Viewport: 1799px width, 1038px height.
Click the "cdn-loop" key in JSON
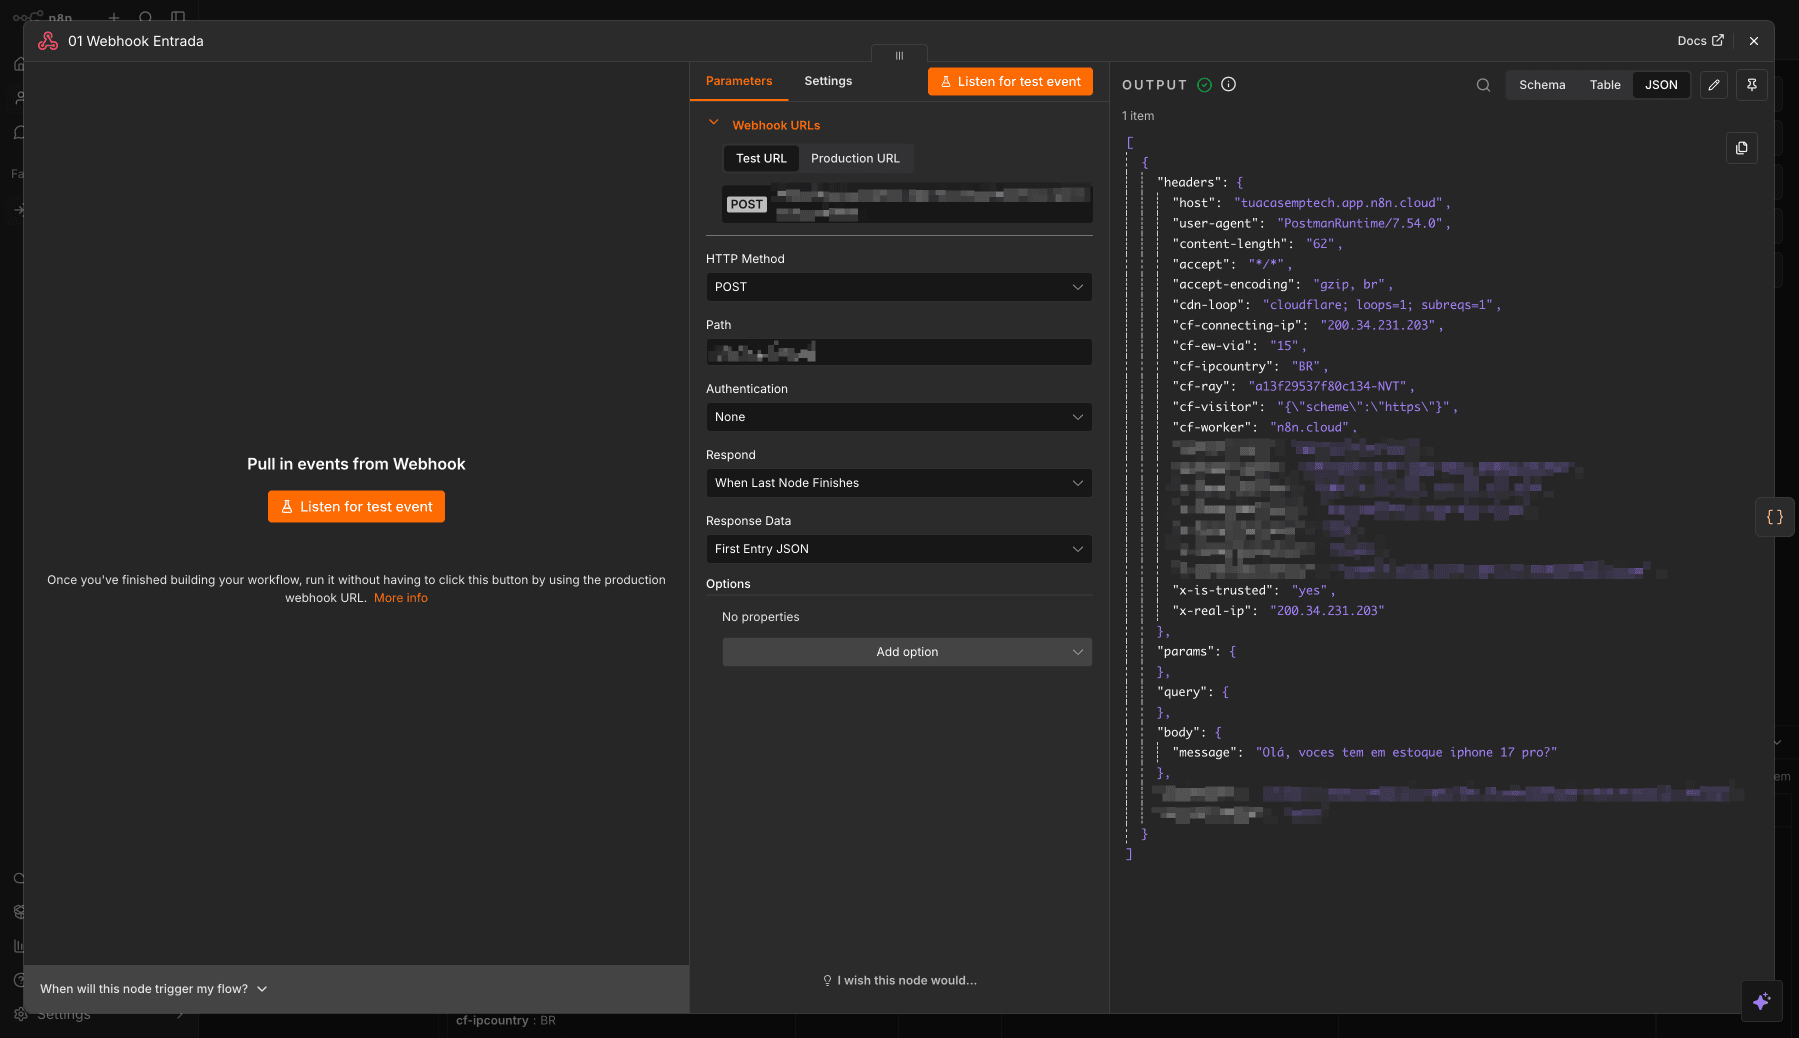tap(1212, 305)
